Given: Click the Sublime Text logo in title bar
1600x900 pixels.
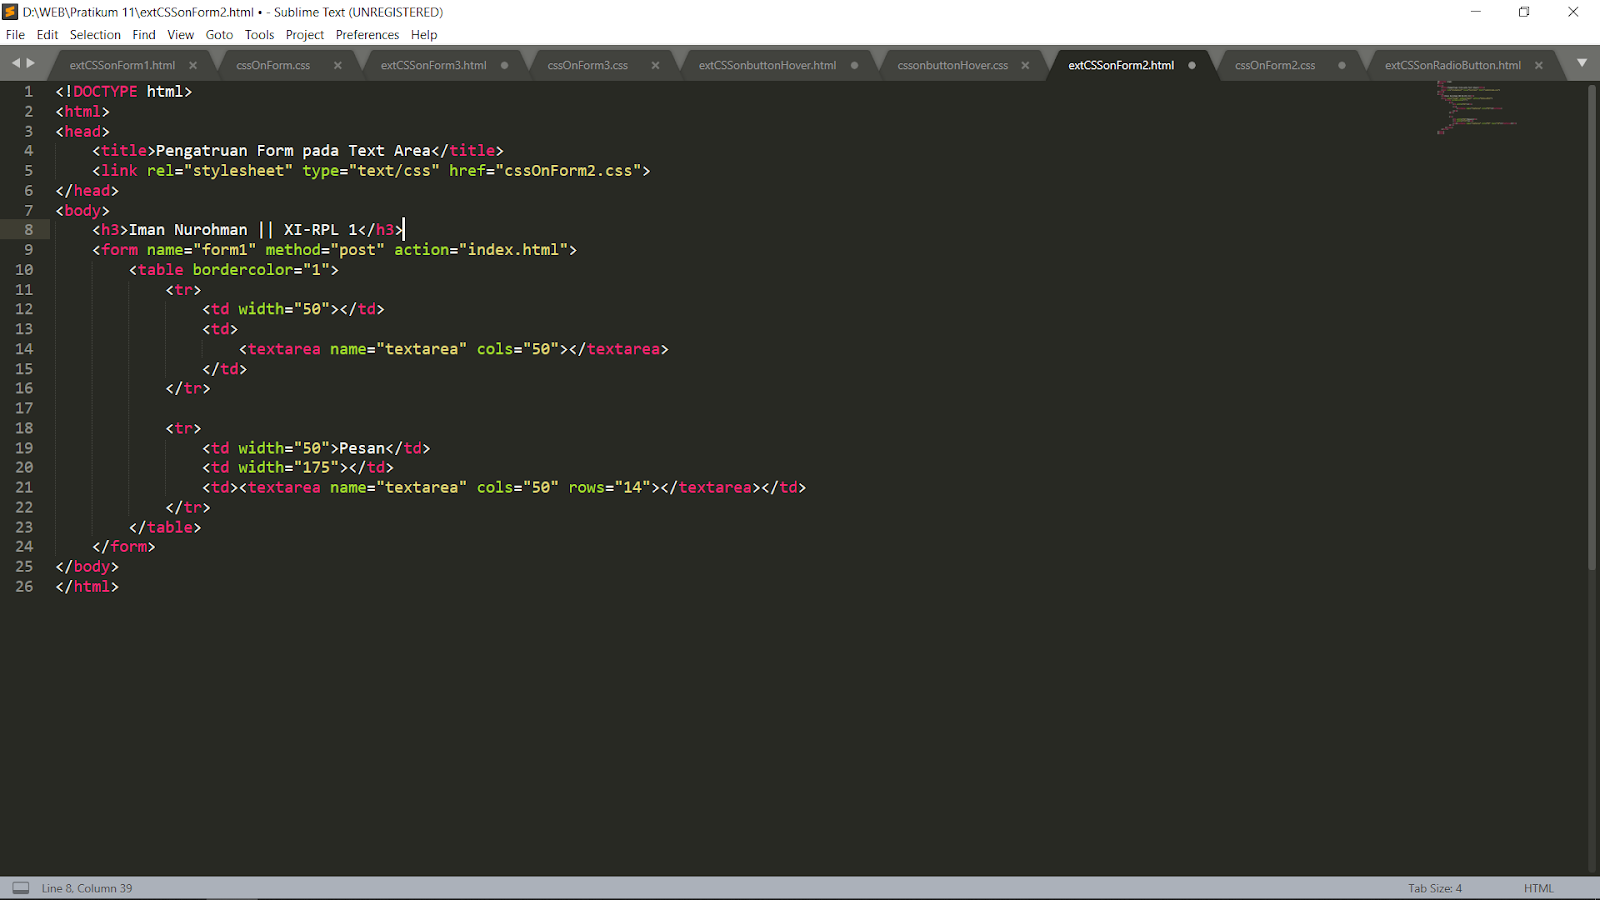Looking at the screenshot, I should [x=10, y=12].
